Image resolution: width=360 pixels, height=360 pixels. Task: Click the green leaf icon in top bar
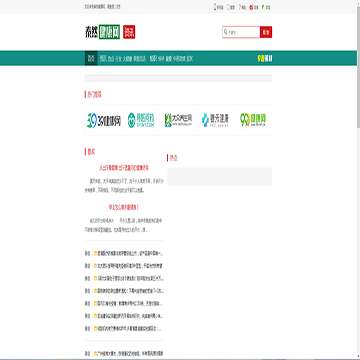263,7
